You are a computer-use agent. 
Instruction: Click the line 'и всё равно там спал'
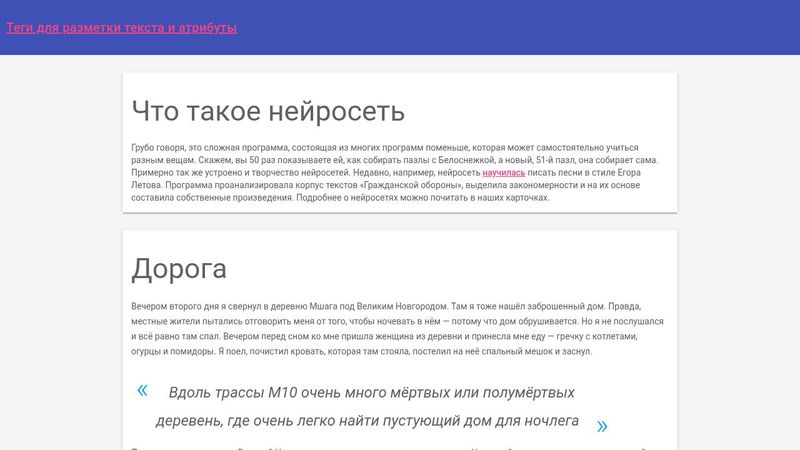(384, 336)
